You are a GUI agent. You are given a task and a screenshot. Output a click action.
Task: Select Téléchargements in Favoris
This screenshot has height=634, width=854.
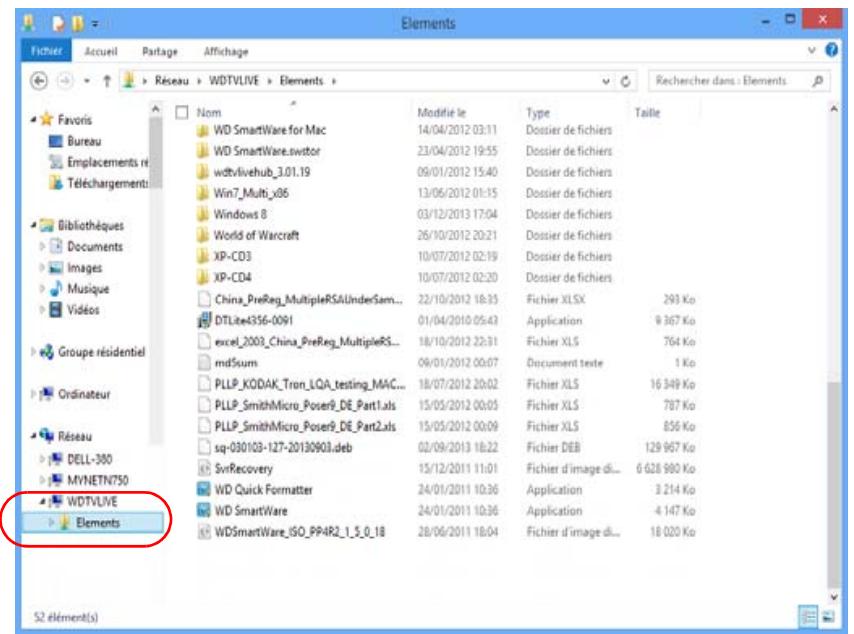[x=108, y=184]
